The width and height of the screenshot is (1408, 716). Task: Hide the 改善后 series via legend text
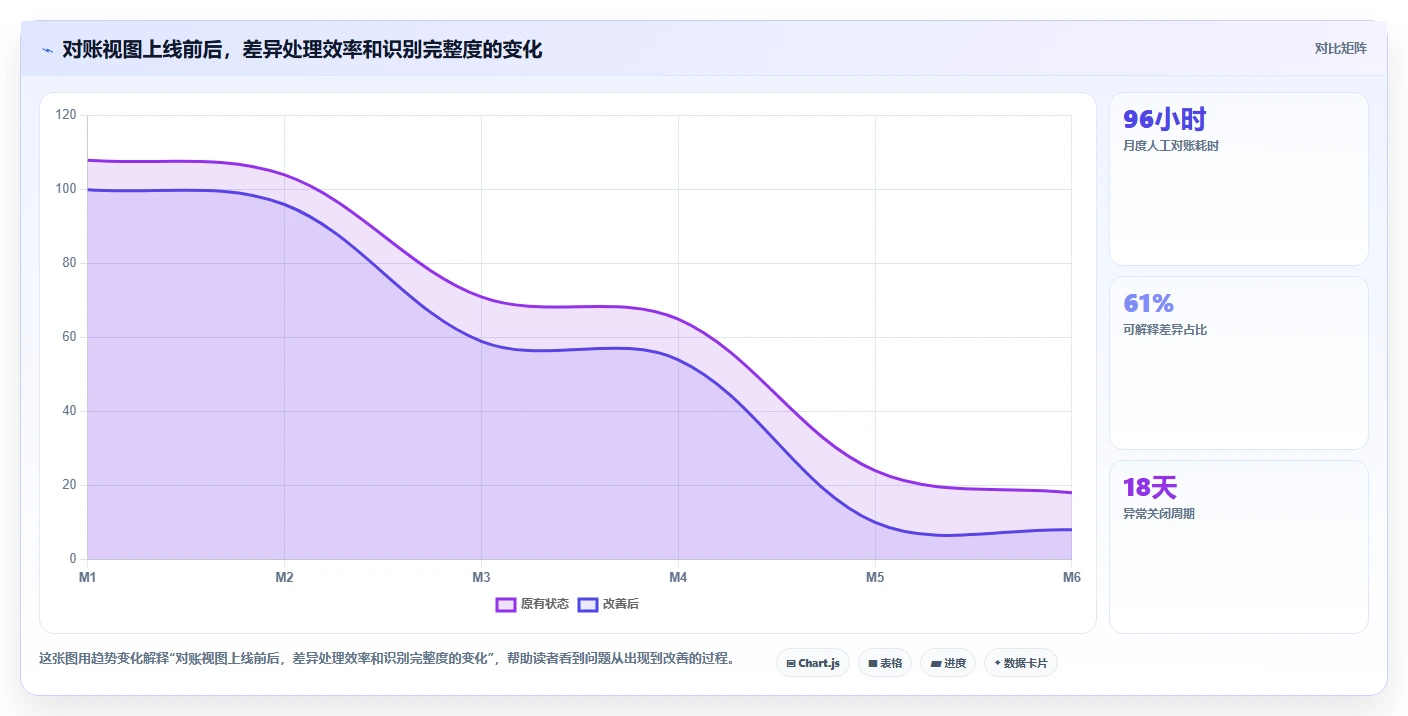click(x=621, y=604)
